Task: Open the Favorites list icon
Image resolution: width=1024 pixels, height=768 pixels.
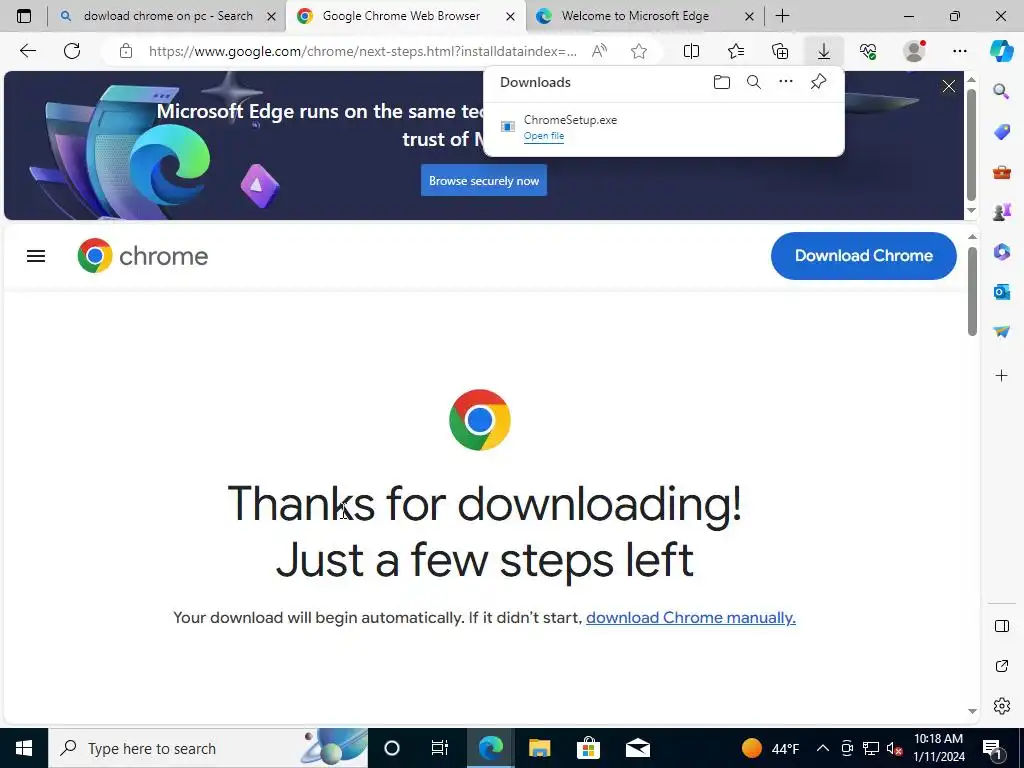Action: pyautogui.click(x=735, y=51)
